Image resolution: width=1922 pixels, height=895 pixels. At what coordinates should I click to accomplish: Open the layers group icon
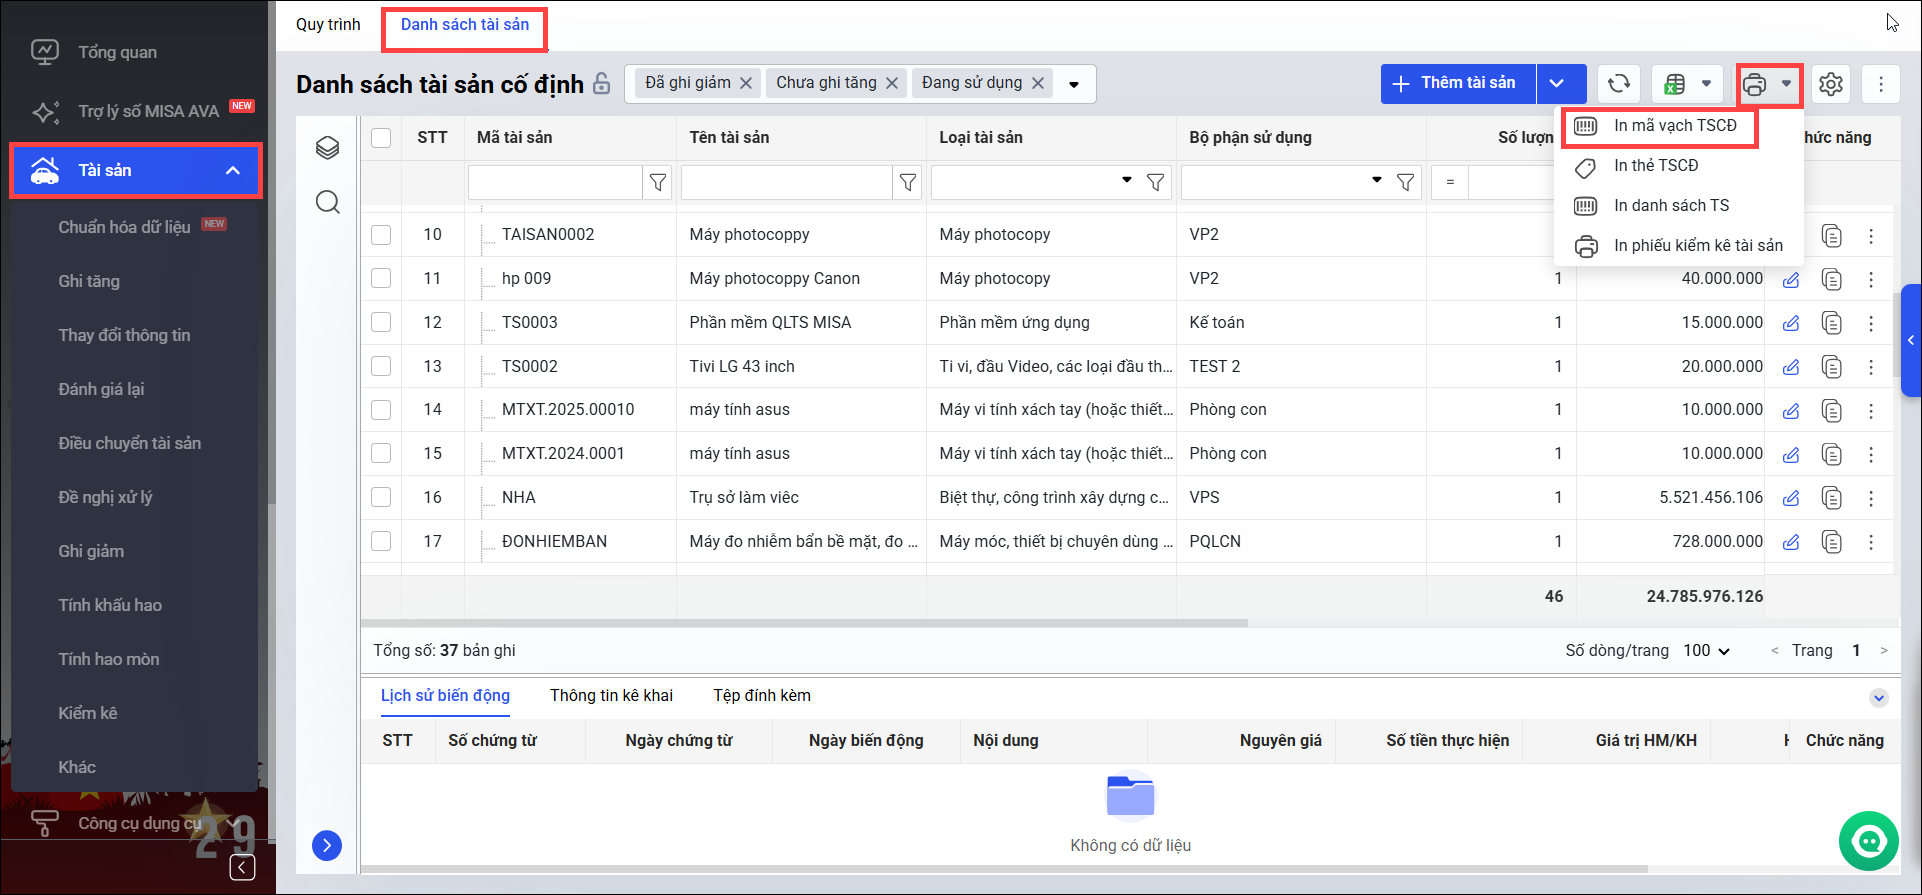(328, 148)
